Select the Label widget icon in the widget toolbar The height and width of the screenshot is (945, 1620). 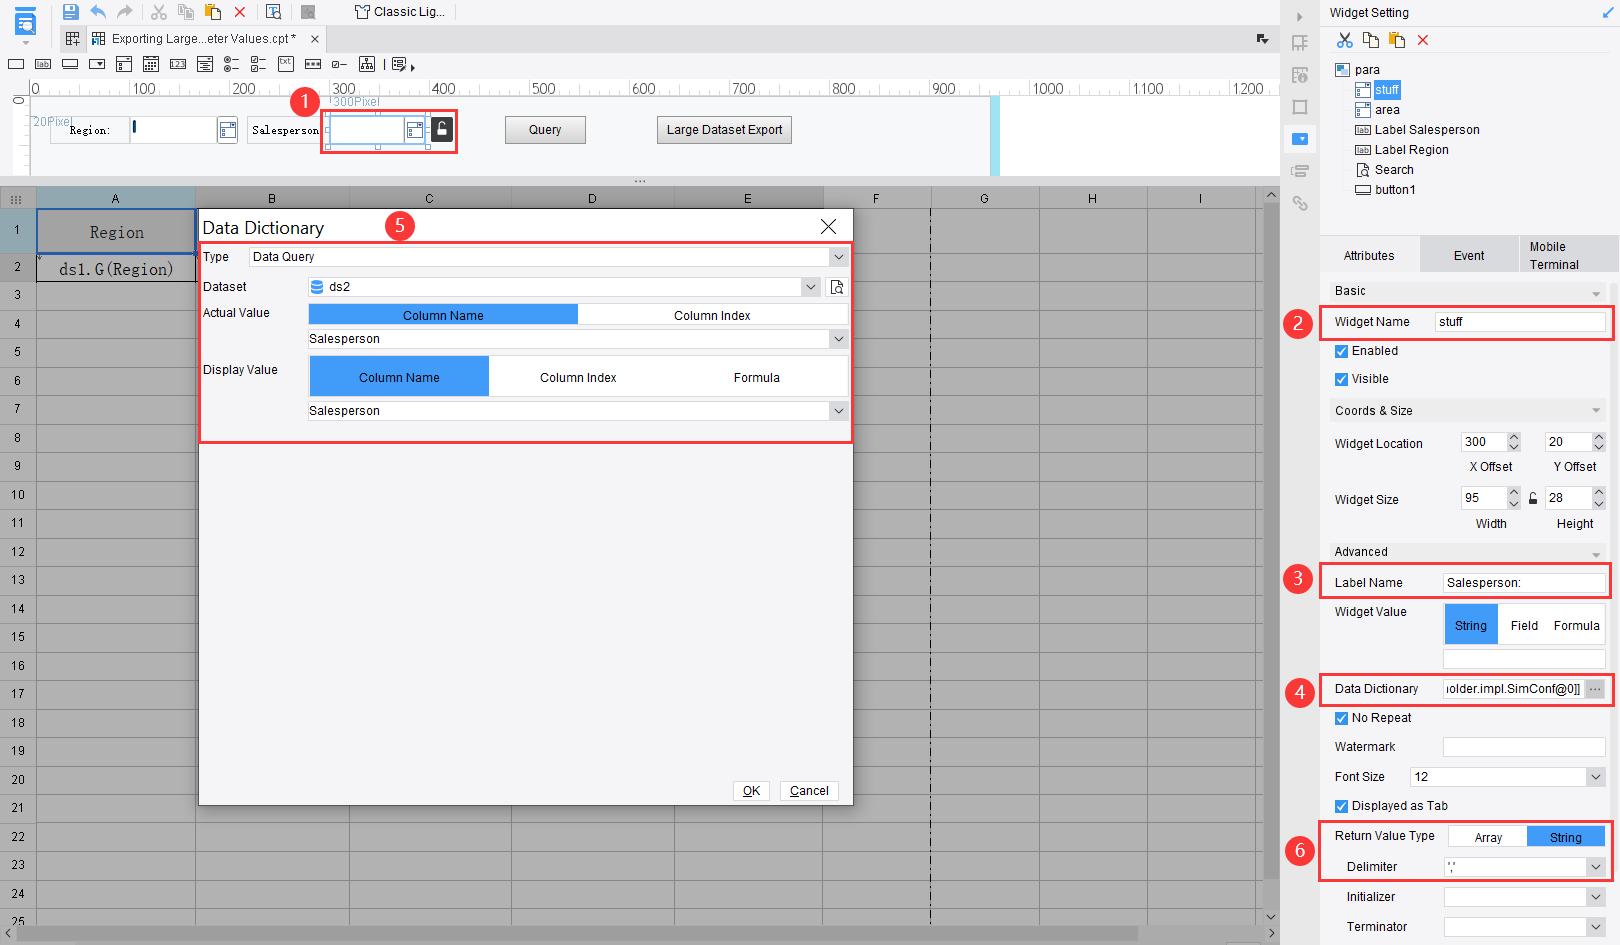(x=43, y=63)
